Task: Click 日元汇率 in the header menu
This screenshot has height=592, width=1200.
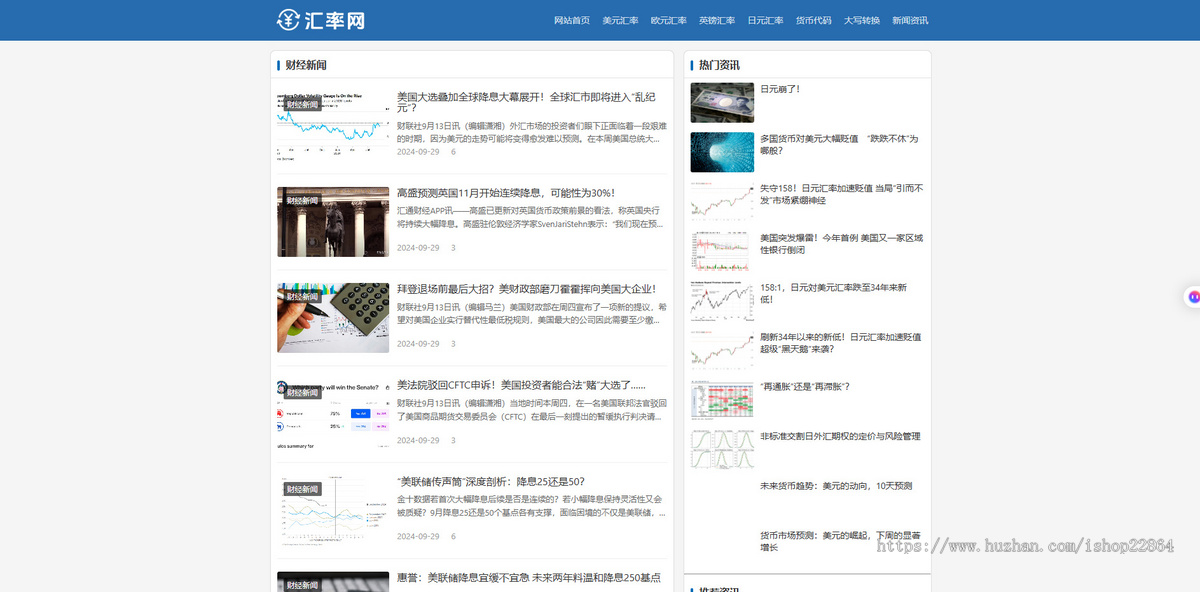Action: pyautogui.click(x=765, y=20)
